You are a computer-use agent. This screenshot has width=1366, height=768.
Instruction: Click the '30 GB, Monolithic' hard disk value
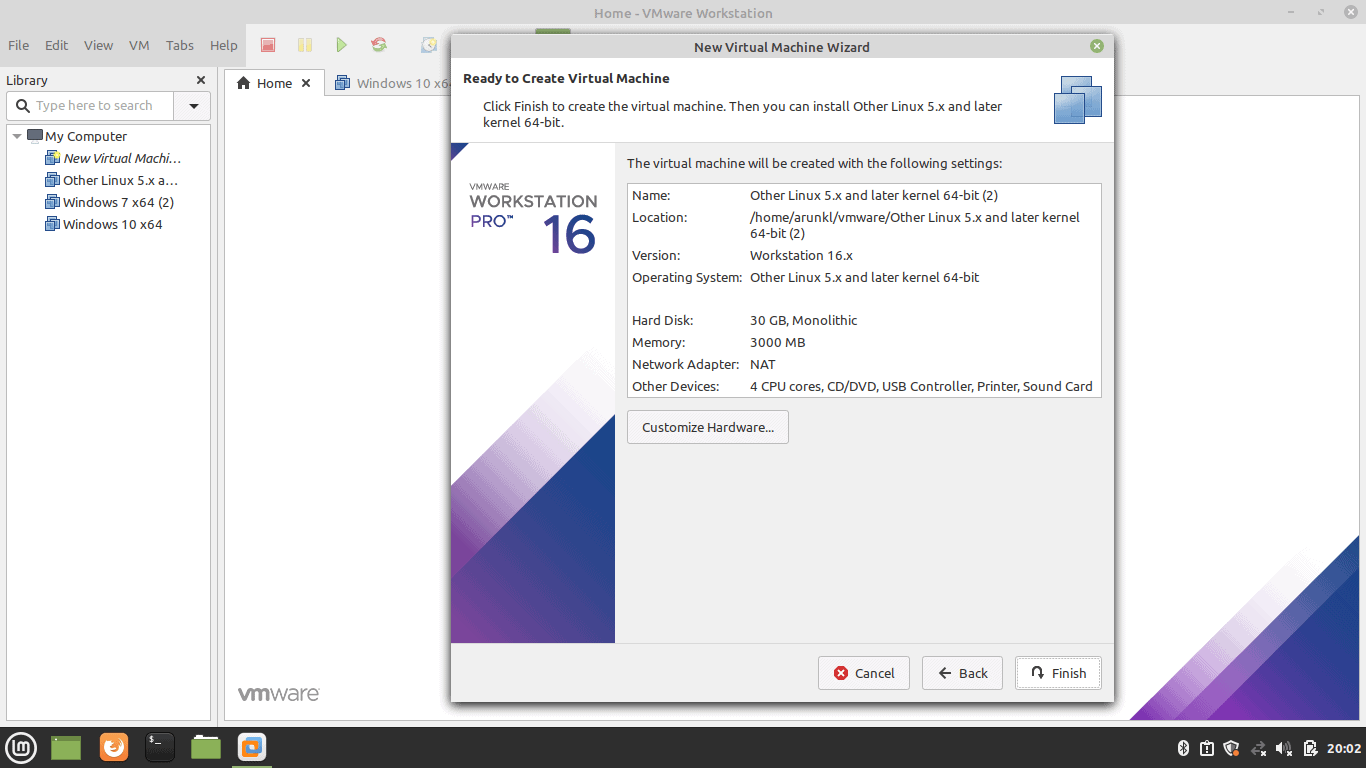click(x=804, y=320)
